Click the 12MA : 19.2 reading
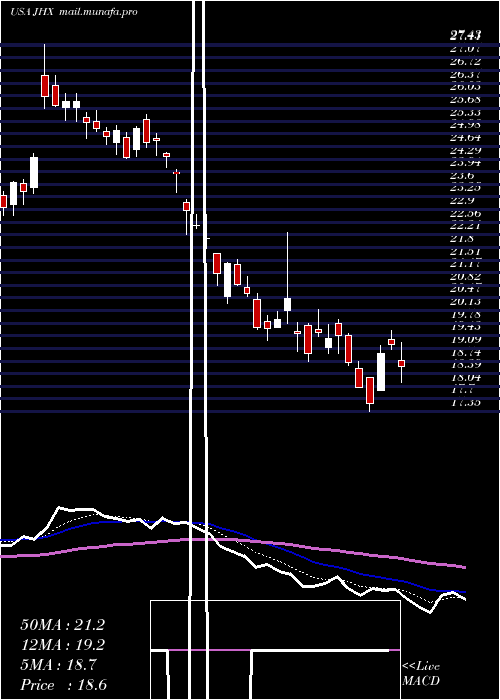Image resolution: width=500 pixels, height=700 pixels. (62, 646)
